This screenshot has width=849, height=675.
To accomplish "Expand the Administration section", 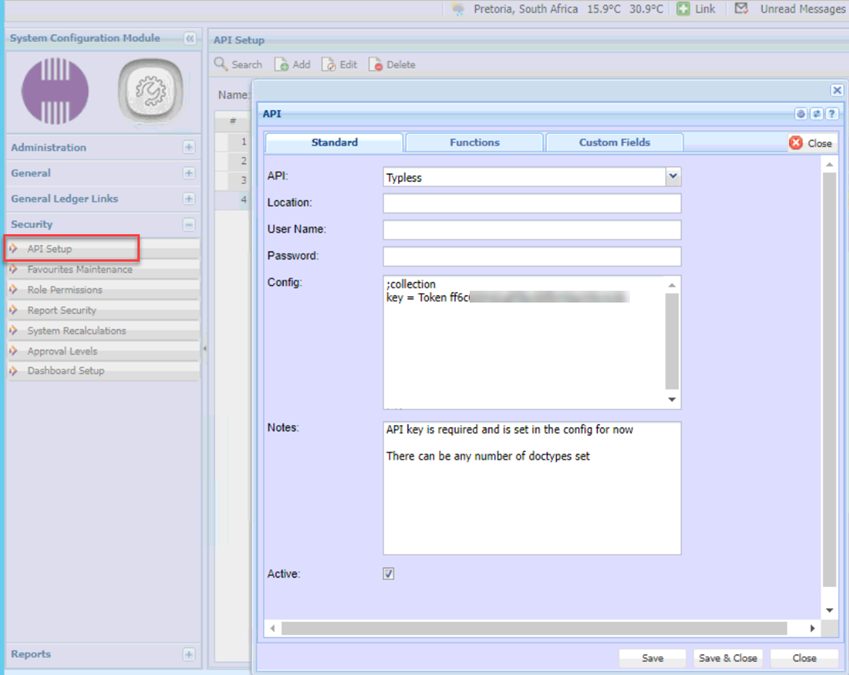I will pos(189,148).
